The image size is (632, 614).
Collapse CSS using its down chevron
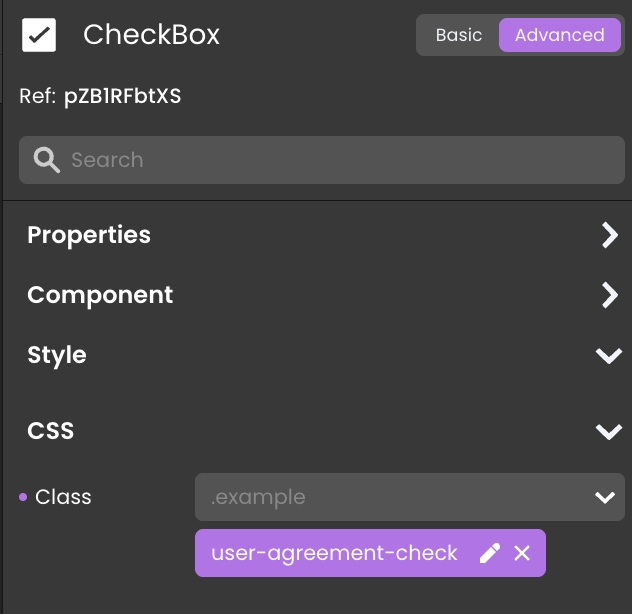pyautogui.click(x=608, y=432)
